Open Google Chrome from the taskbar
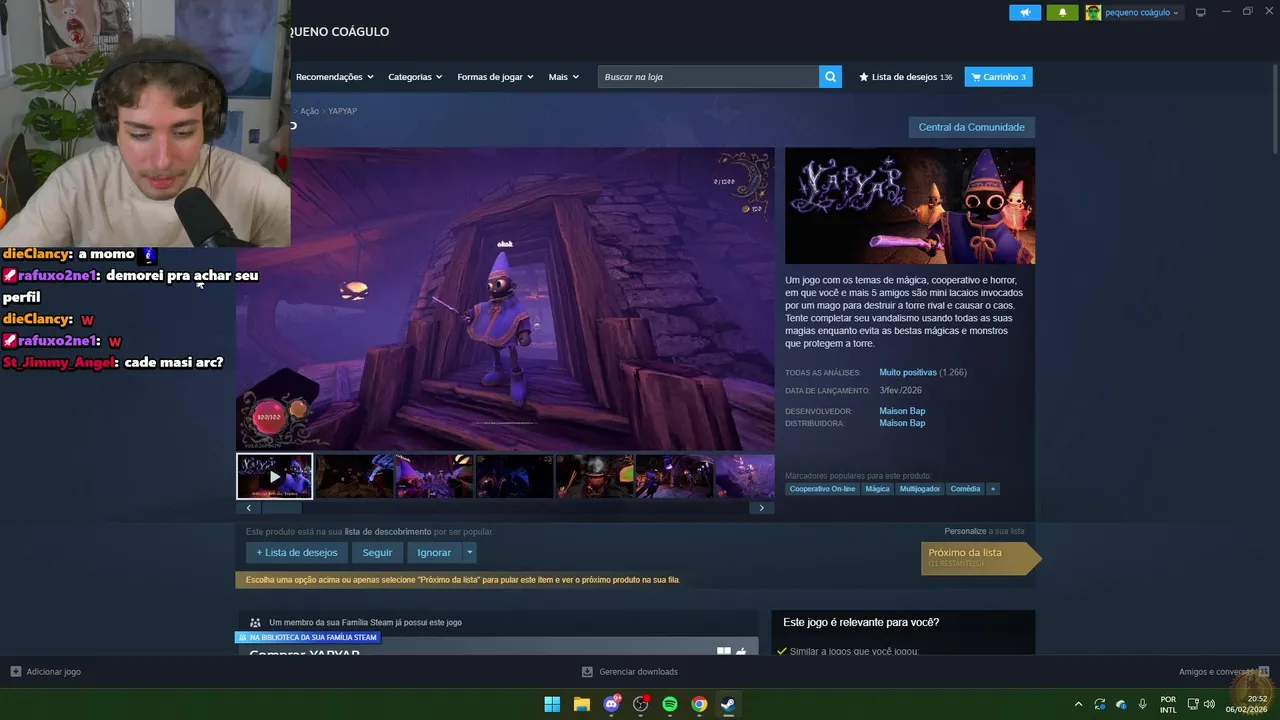 click(x=699, y=704)
